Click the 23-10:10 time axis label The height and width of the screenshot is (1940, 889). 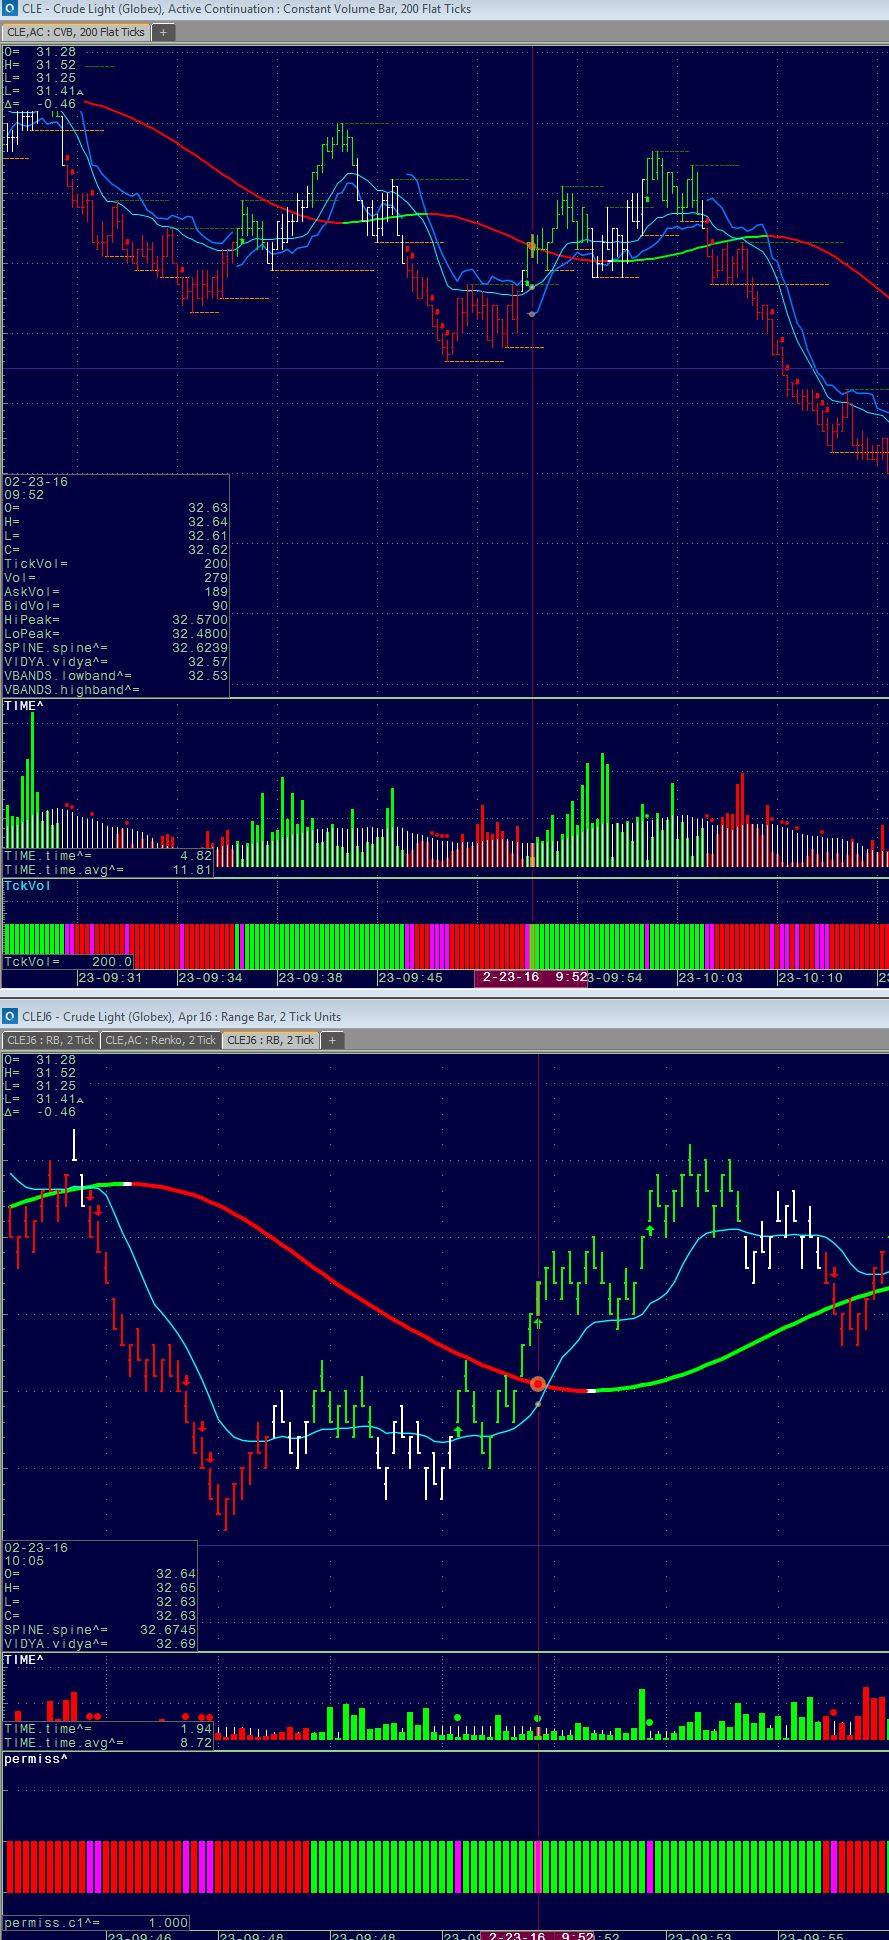pyautogui.click(x=810, y=977)
